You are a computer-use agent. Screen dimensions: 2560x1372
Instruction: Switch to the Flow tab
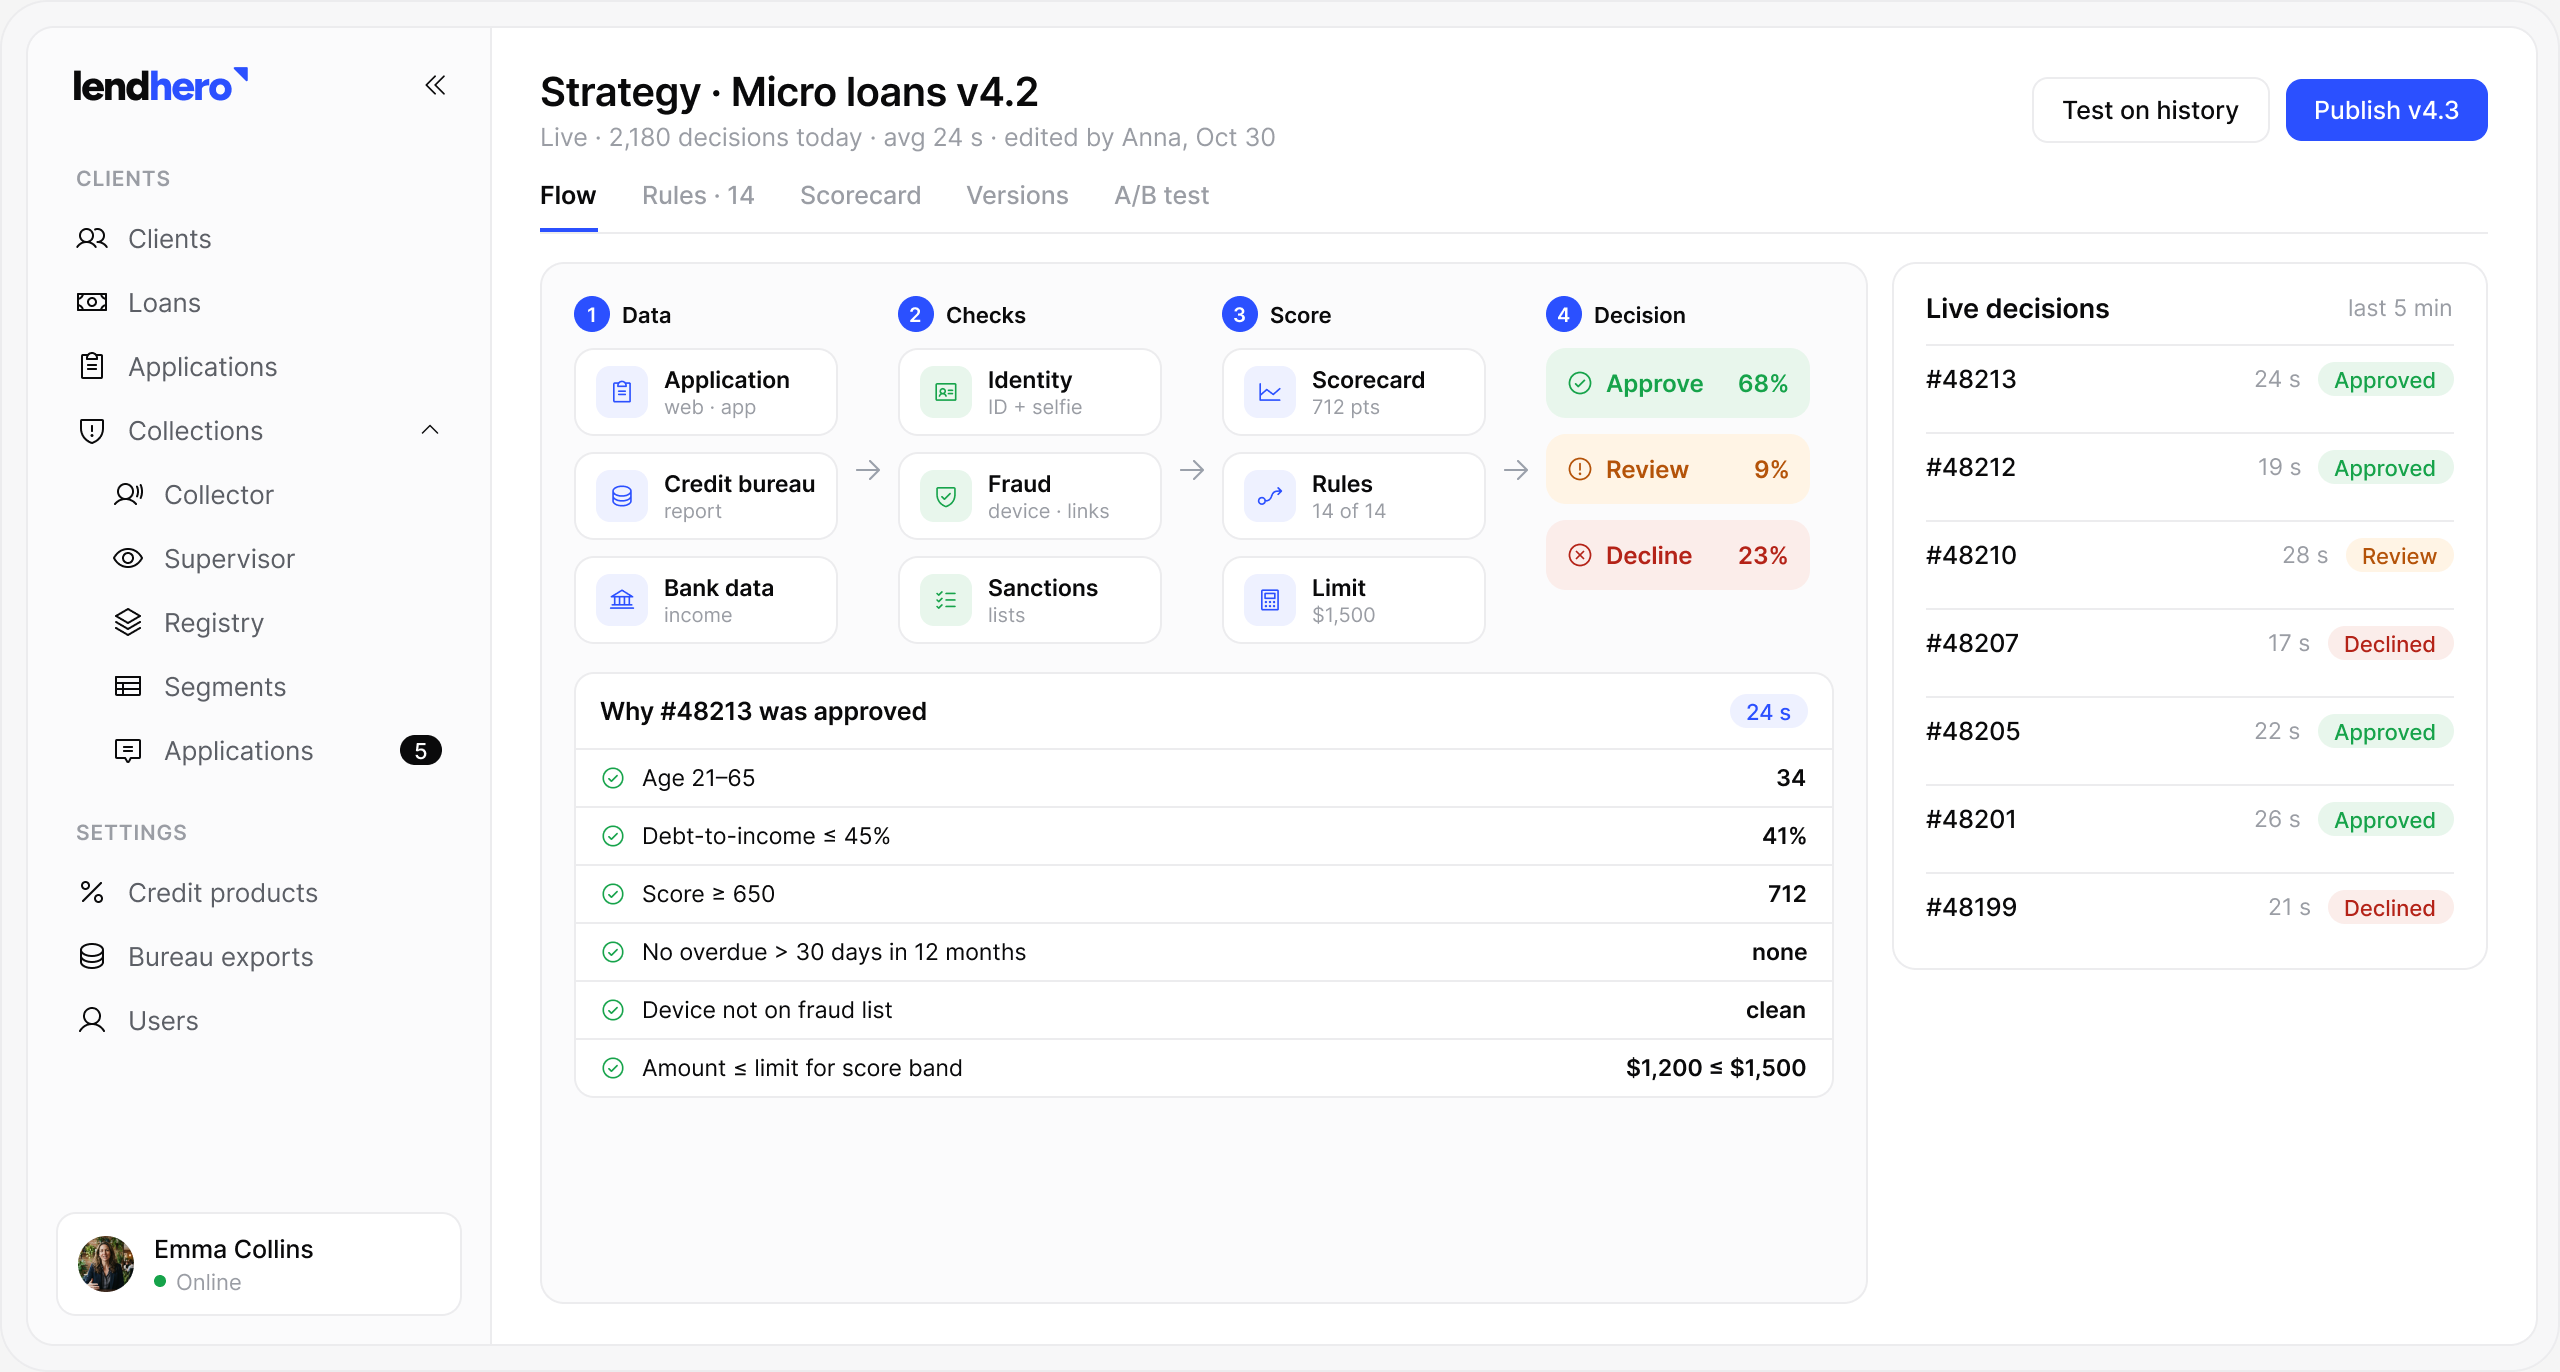point(568,196)
